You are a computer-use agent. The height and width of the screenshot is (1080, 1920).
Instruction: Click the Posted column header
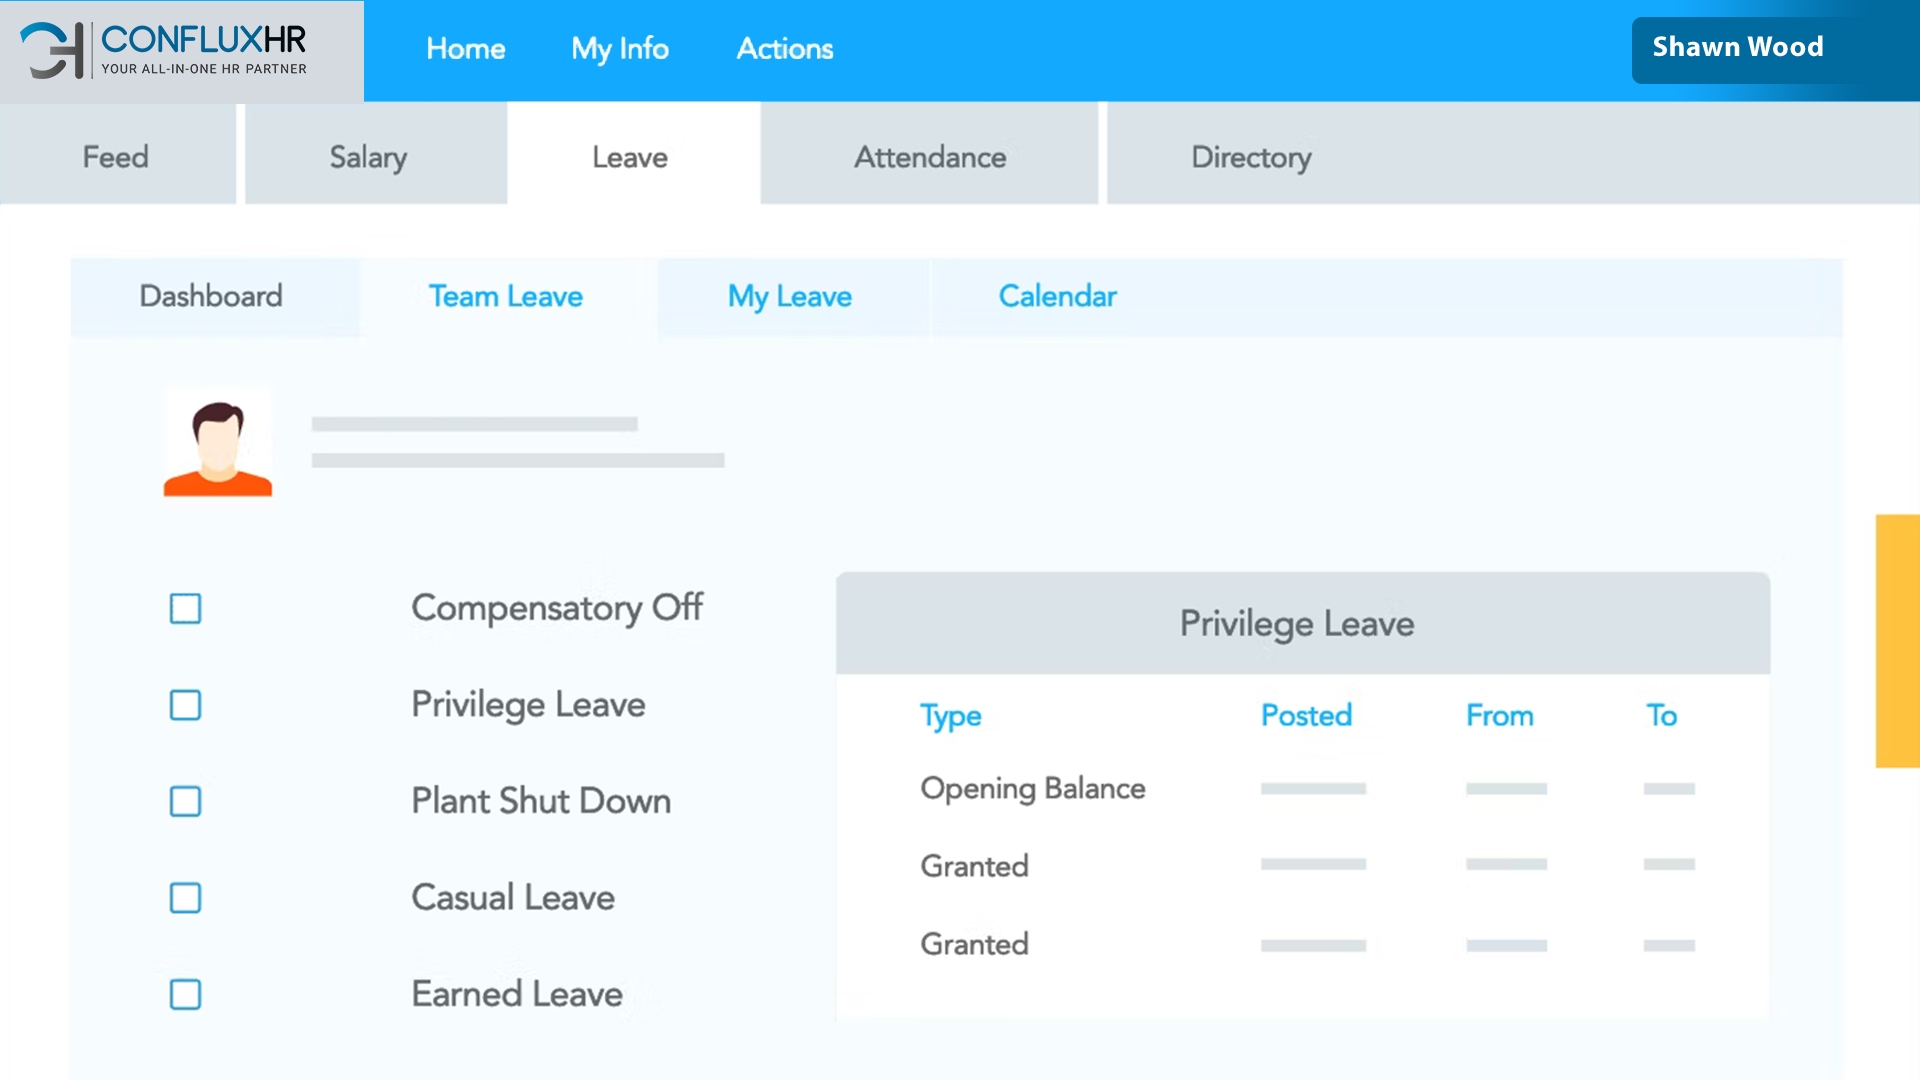[x=1306, y=715]
